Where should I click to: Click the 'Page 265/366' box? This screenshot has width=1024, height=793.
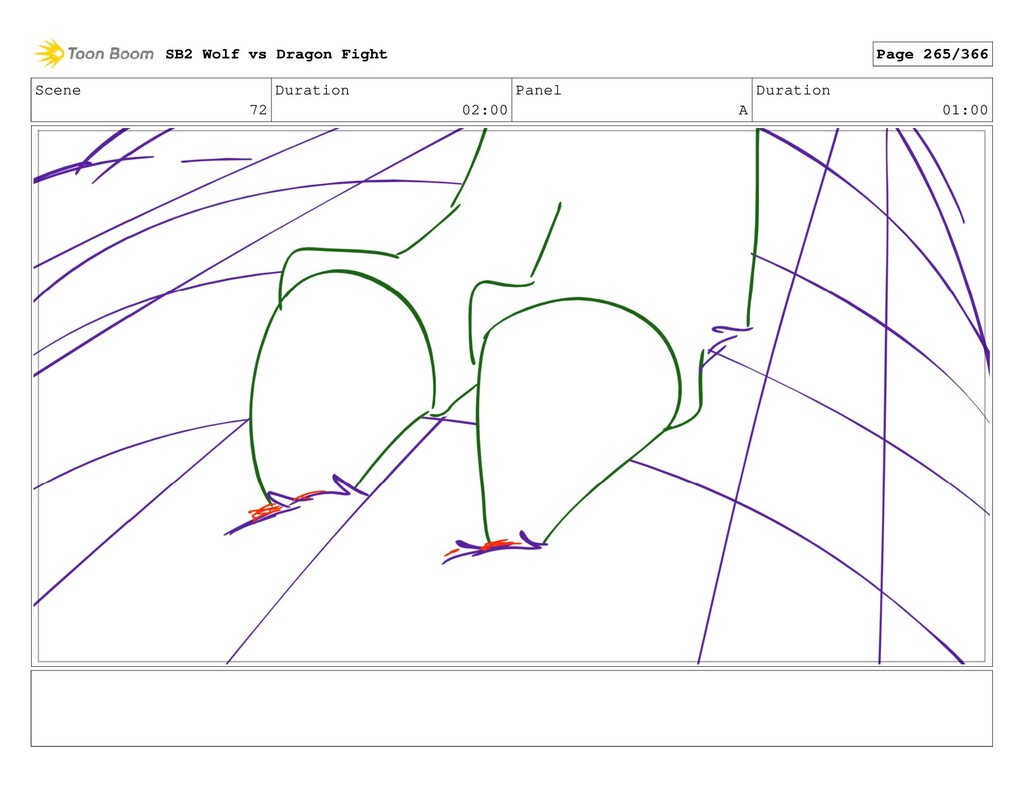[x=932, y=54]
